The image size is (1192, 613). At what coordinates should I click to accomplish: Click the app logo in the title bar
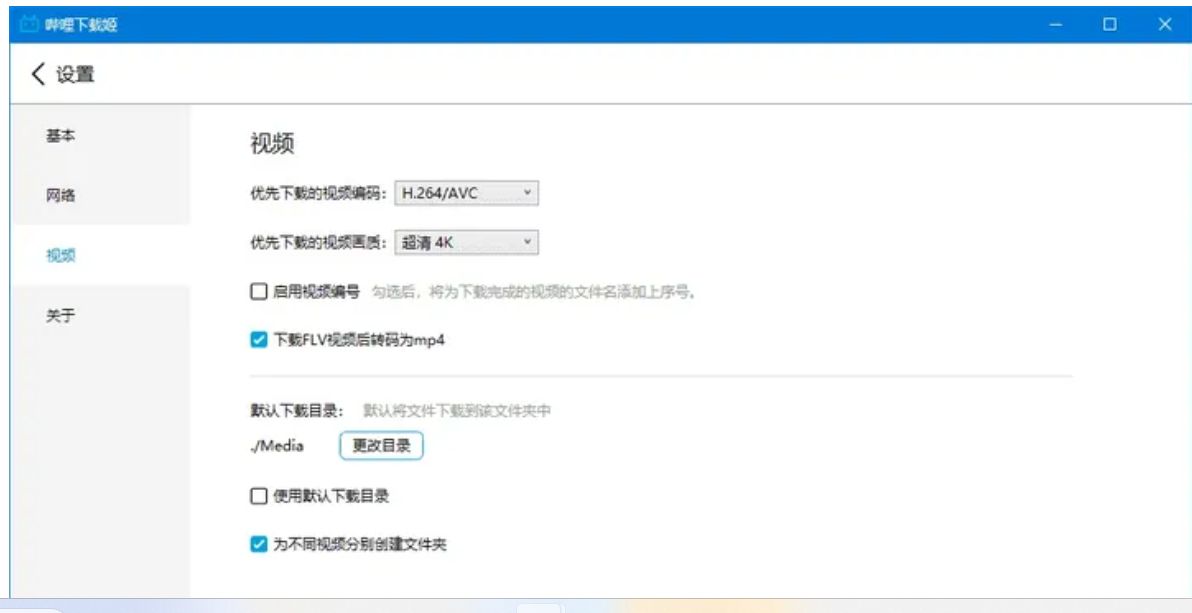29,24
